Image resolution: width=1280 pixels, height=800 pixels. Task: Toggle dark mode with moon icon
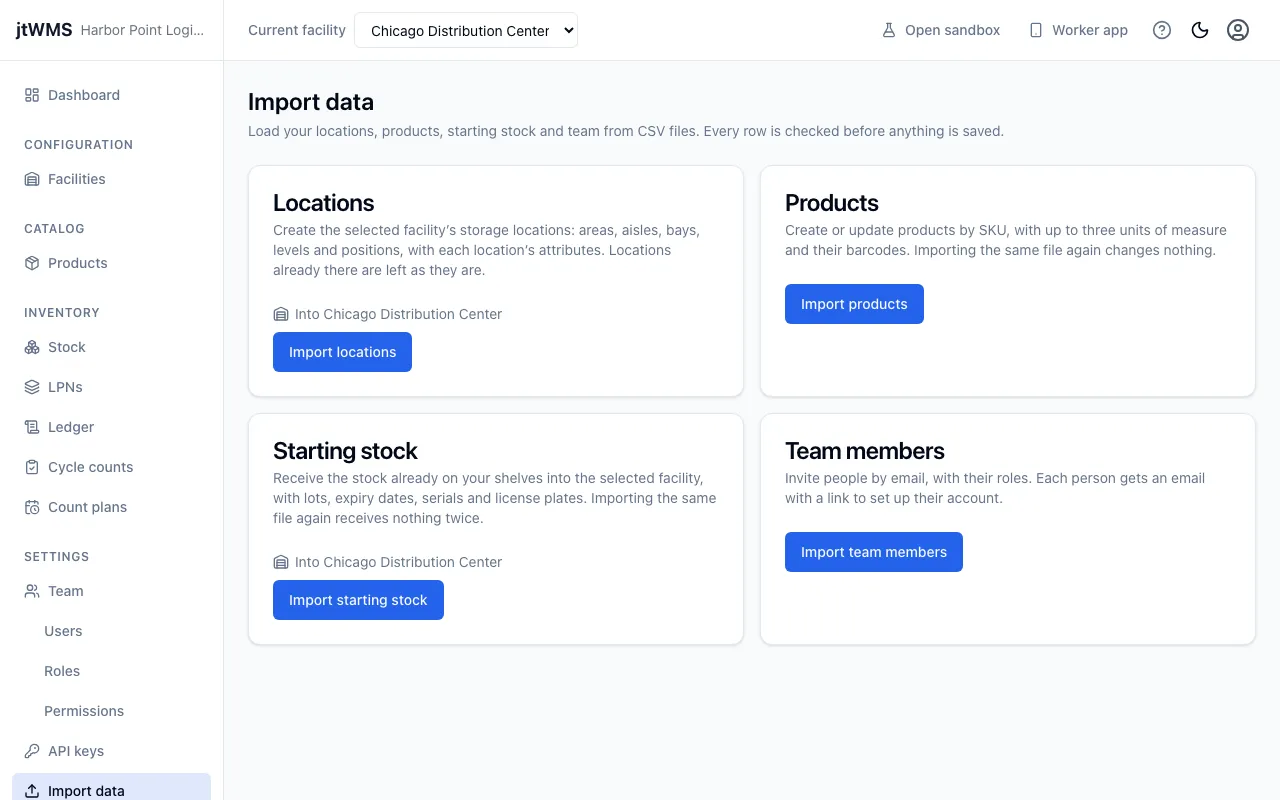pos(1200,30)
